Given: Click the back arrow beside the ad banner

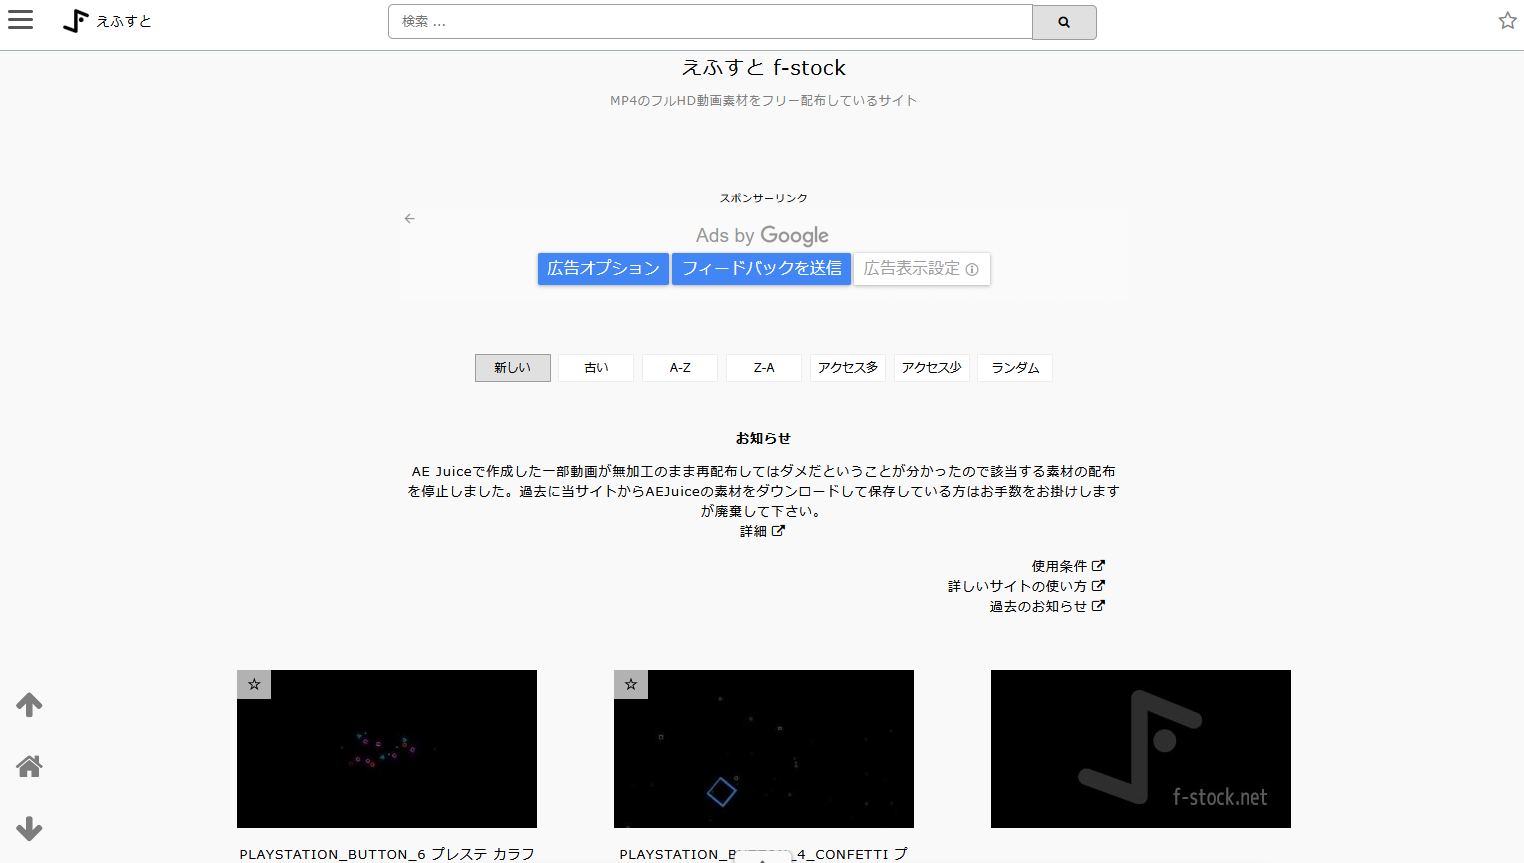Looking at the screenshot, I should pos(409,217).
